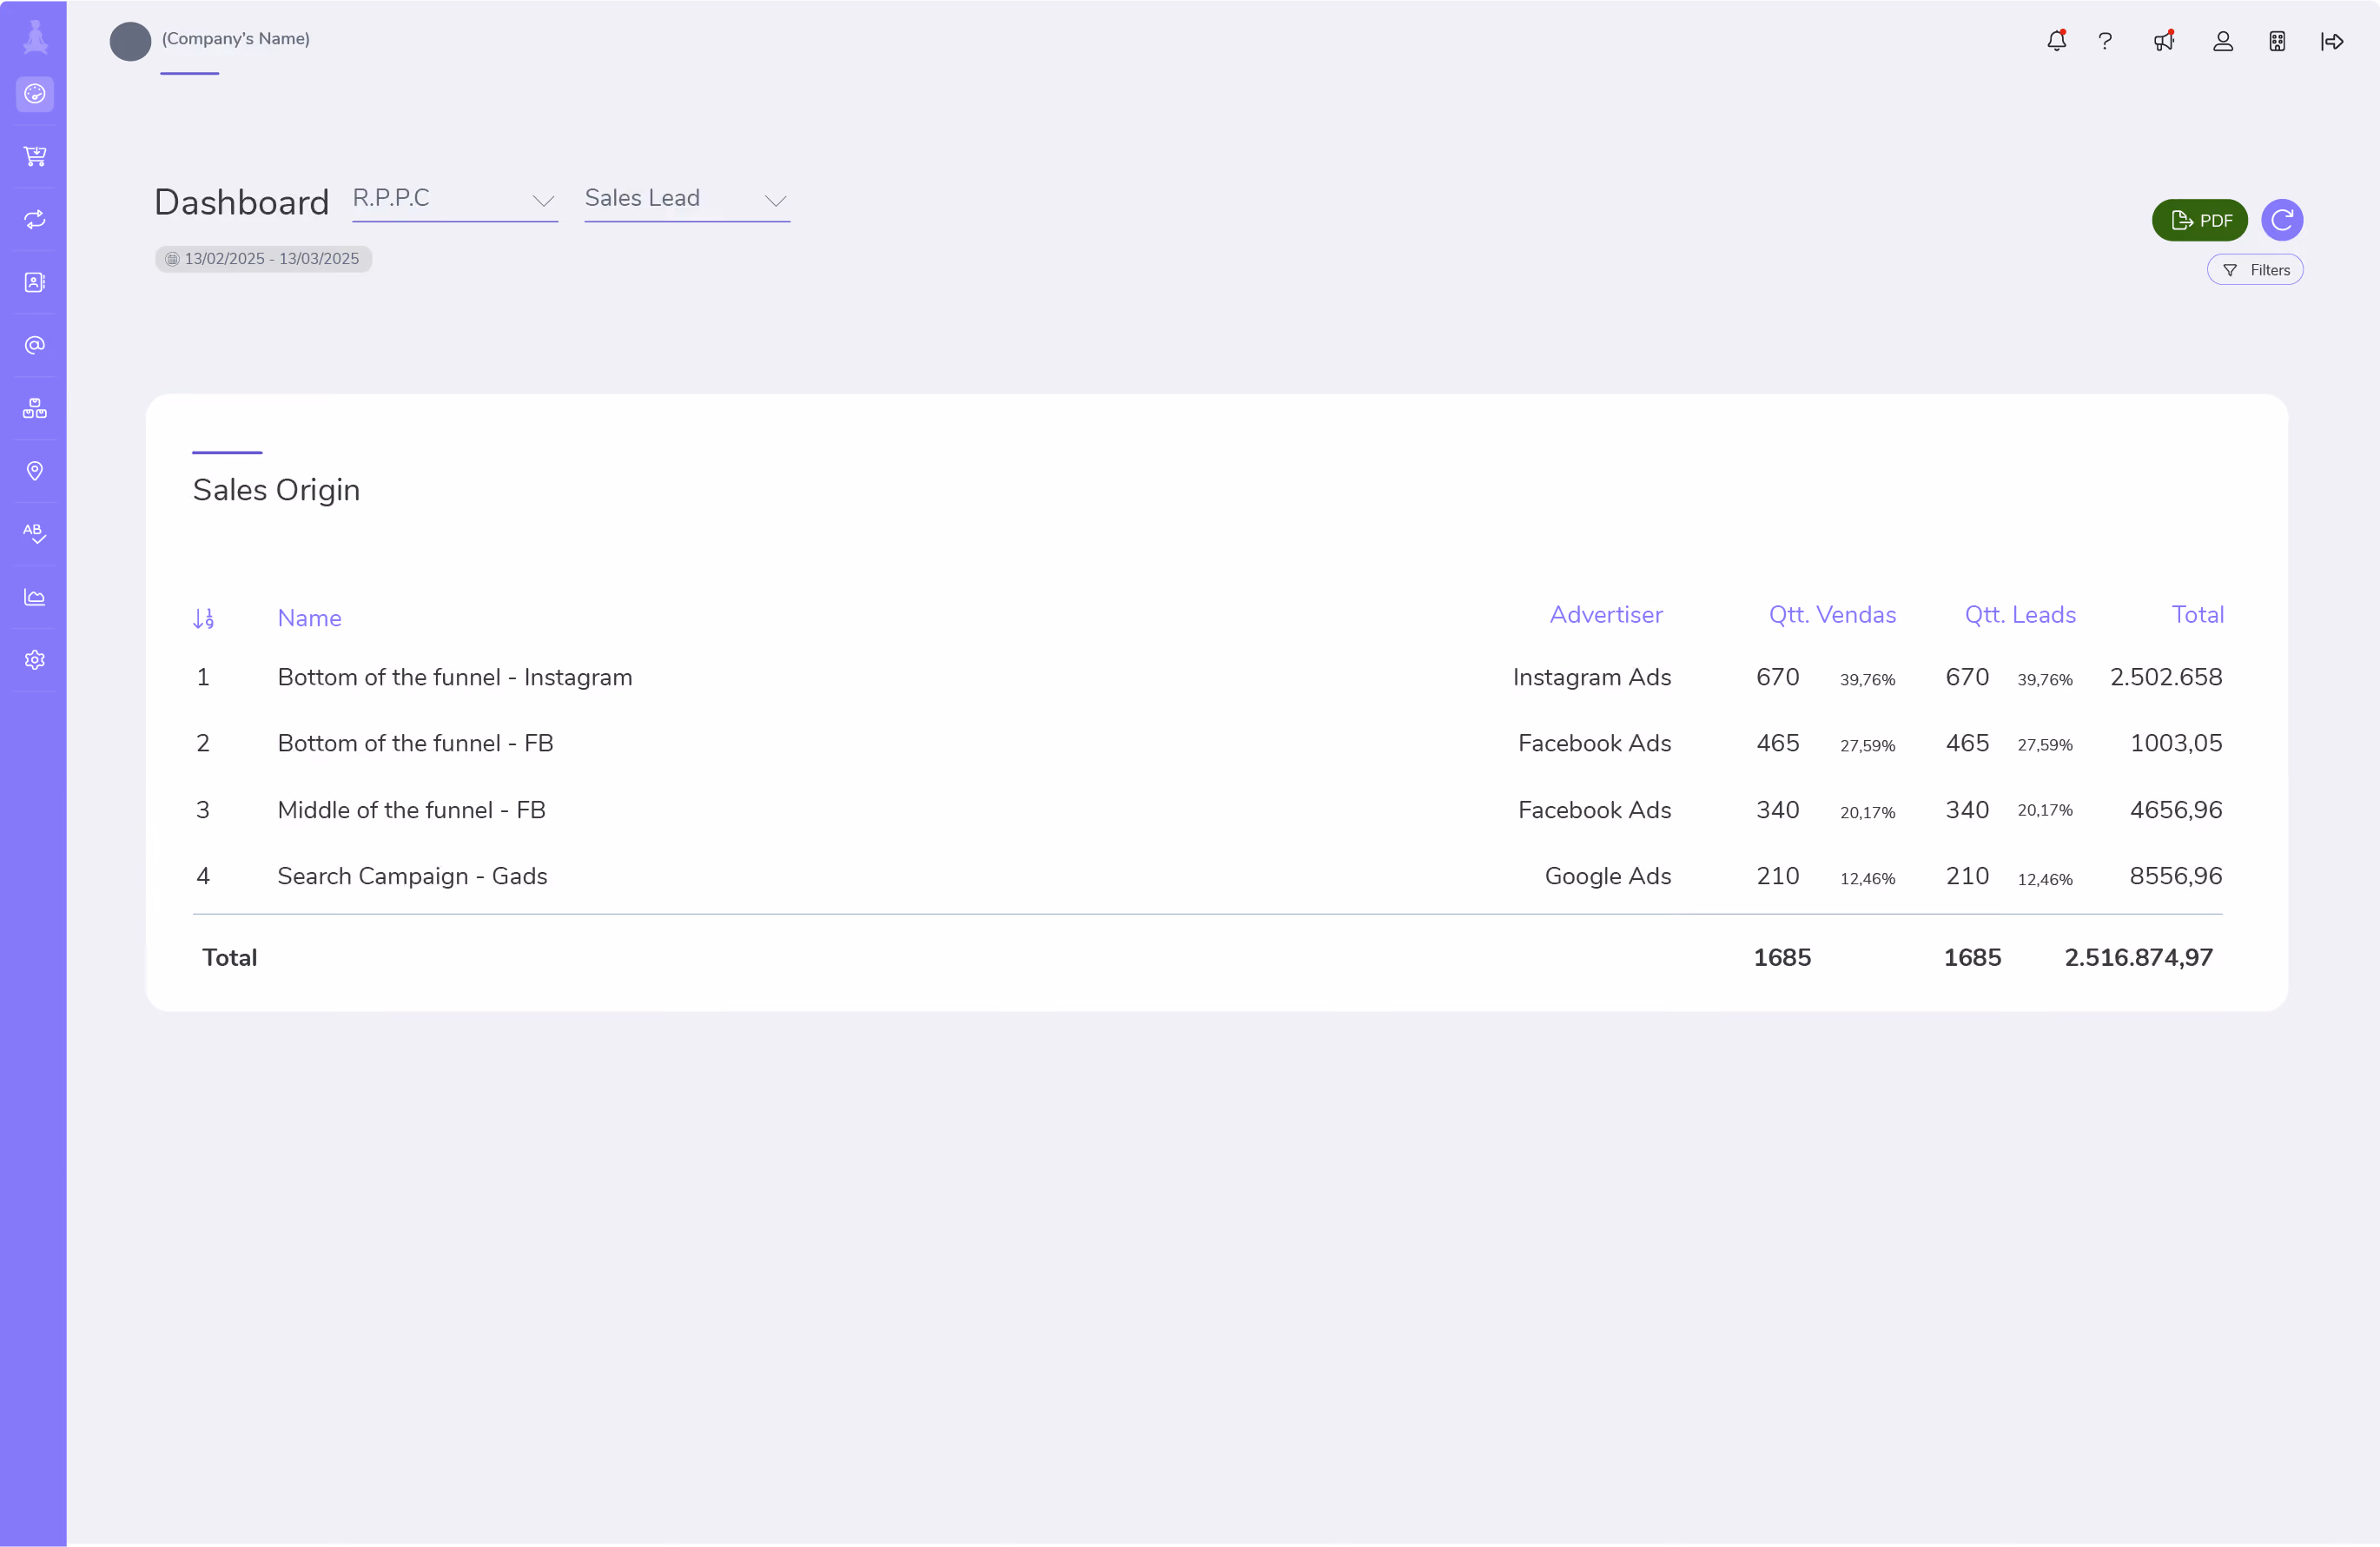Click the 2.502.658 total value

[x=2166, y=677]
